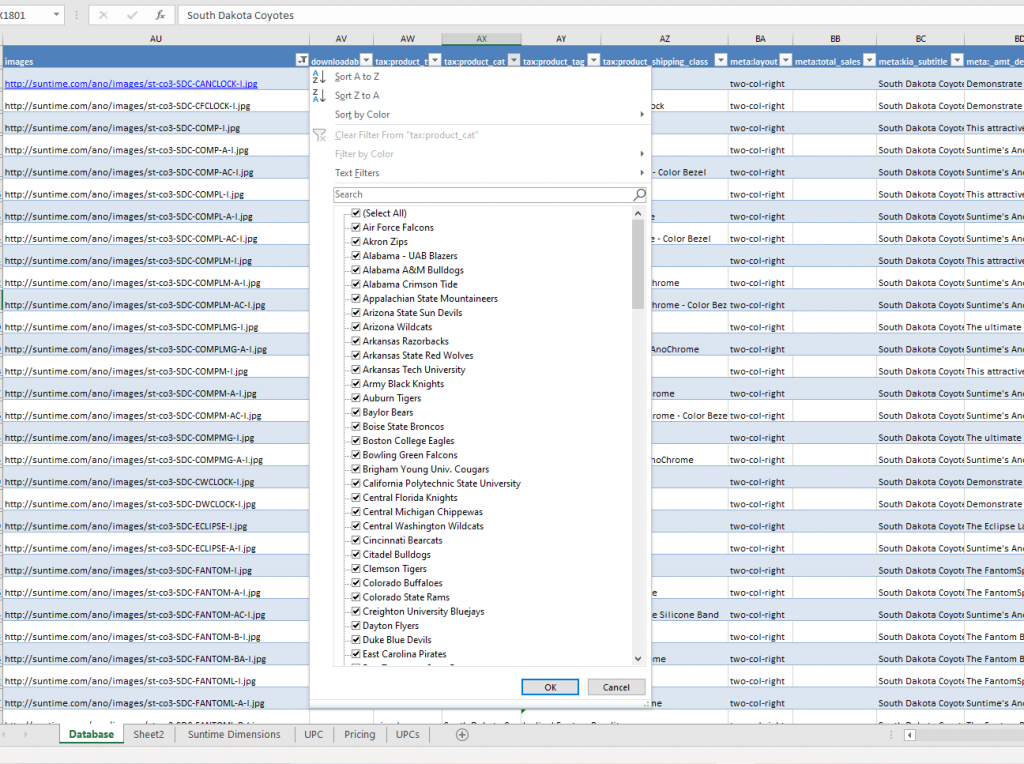This screenshot has width=1024, height=764.
Task: Uncheck Arizona Wildcats in the filter list
Action: [355, 326]
